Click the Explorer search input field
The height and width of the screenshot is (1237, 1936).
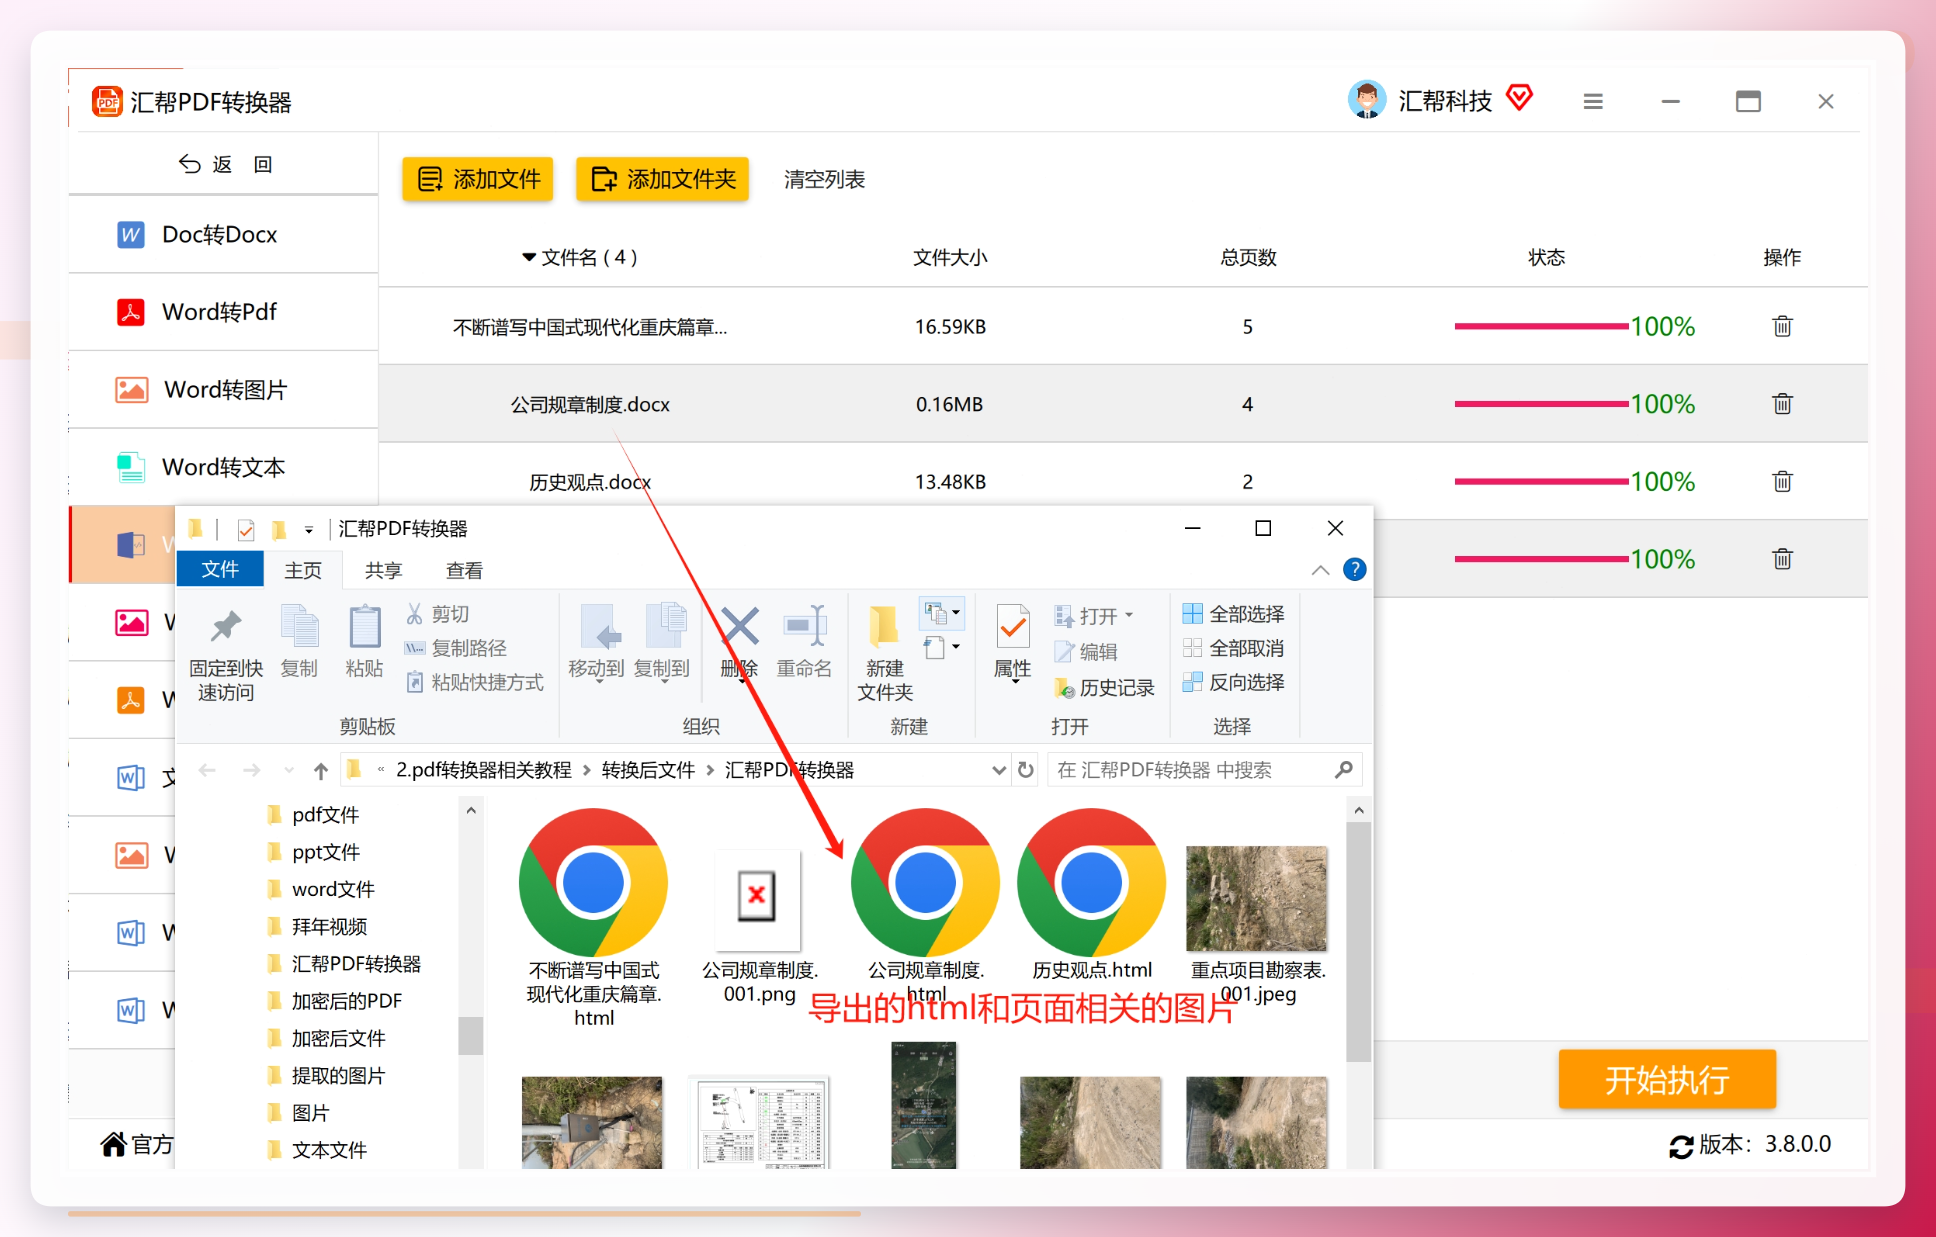[1192, 770]
